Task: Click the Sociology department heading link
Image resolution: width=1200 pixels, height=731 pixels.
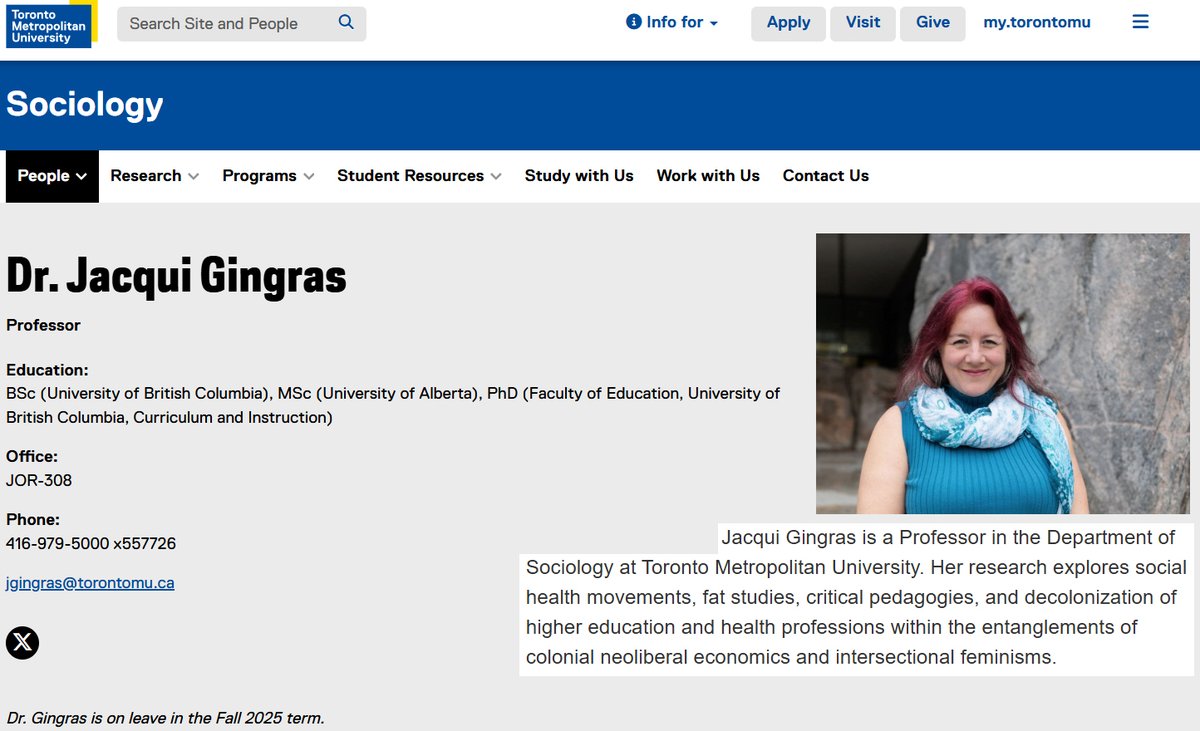Action: [x=85, y=104]
